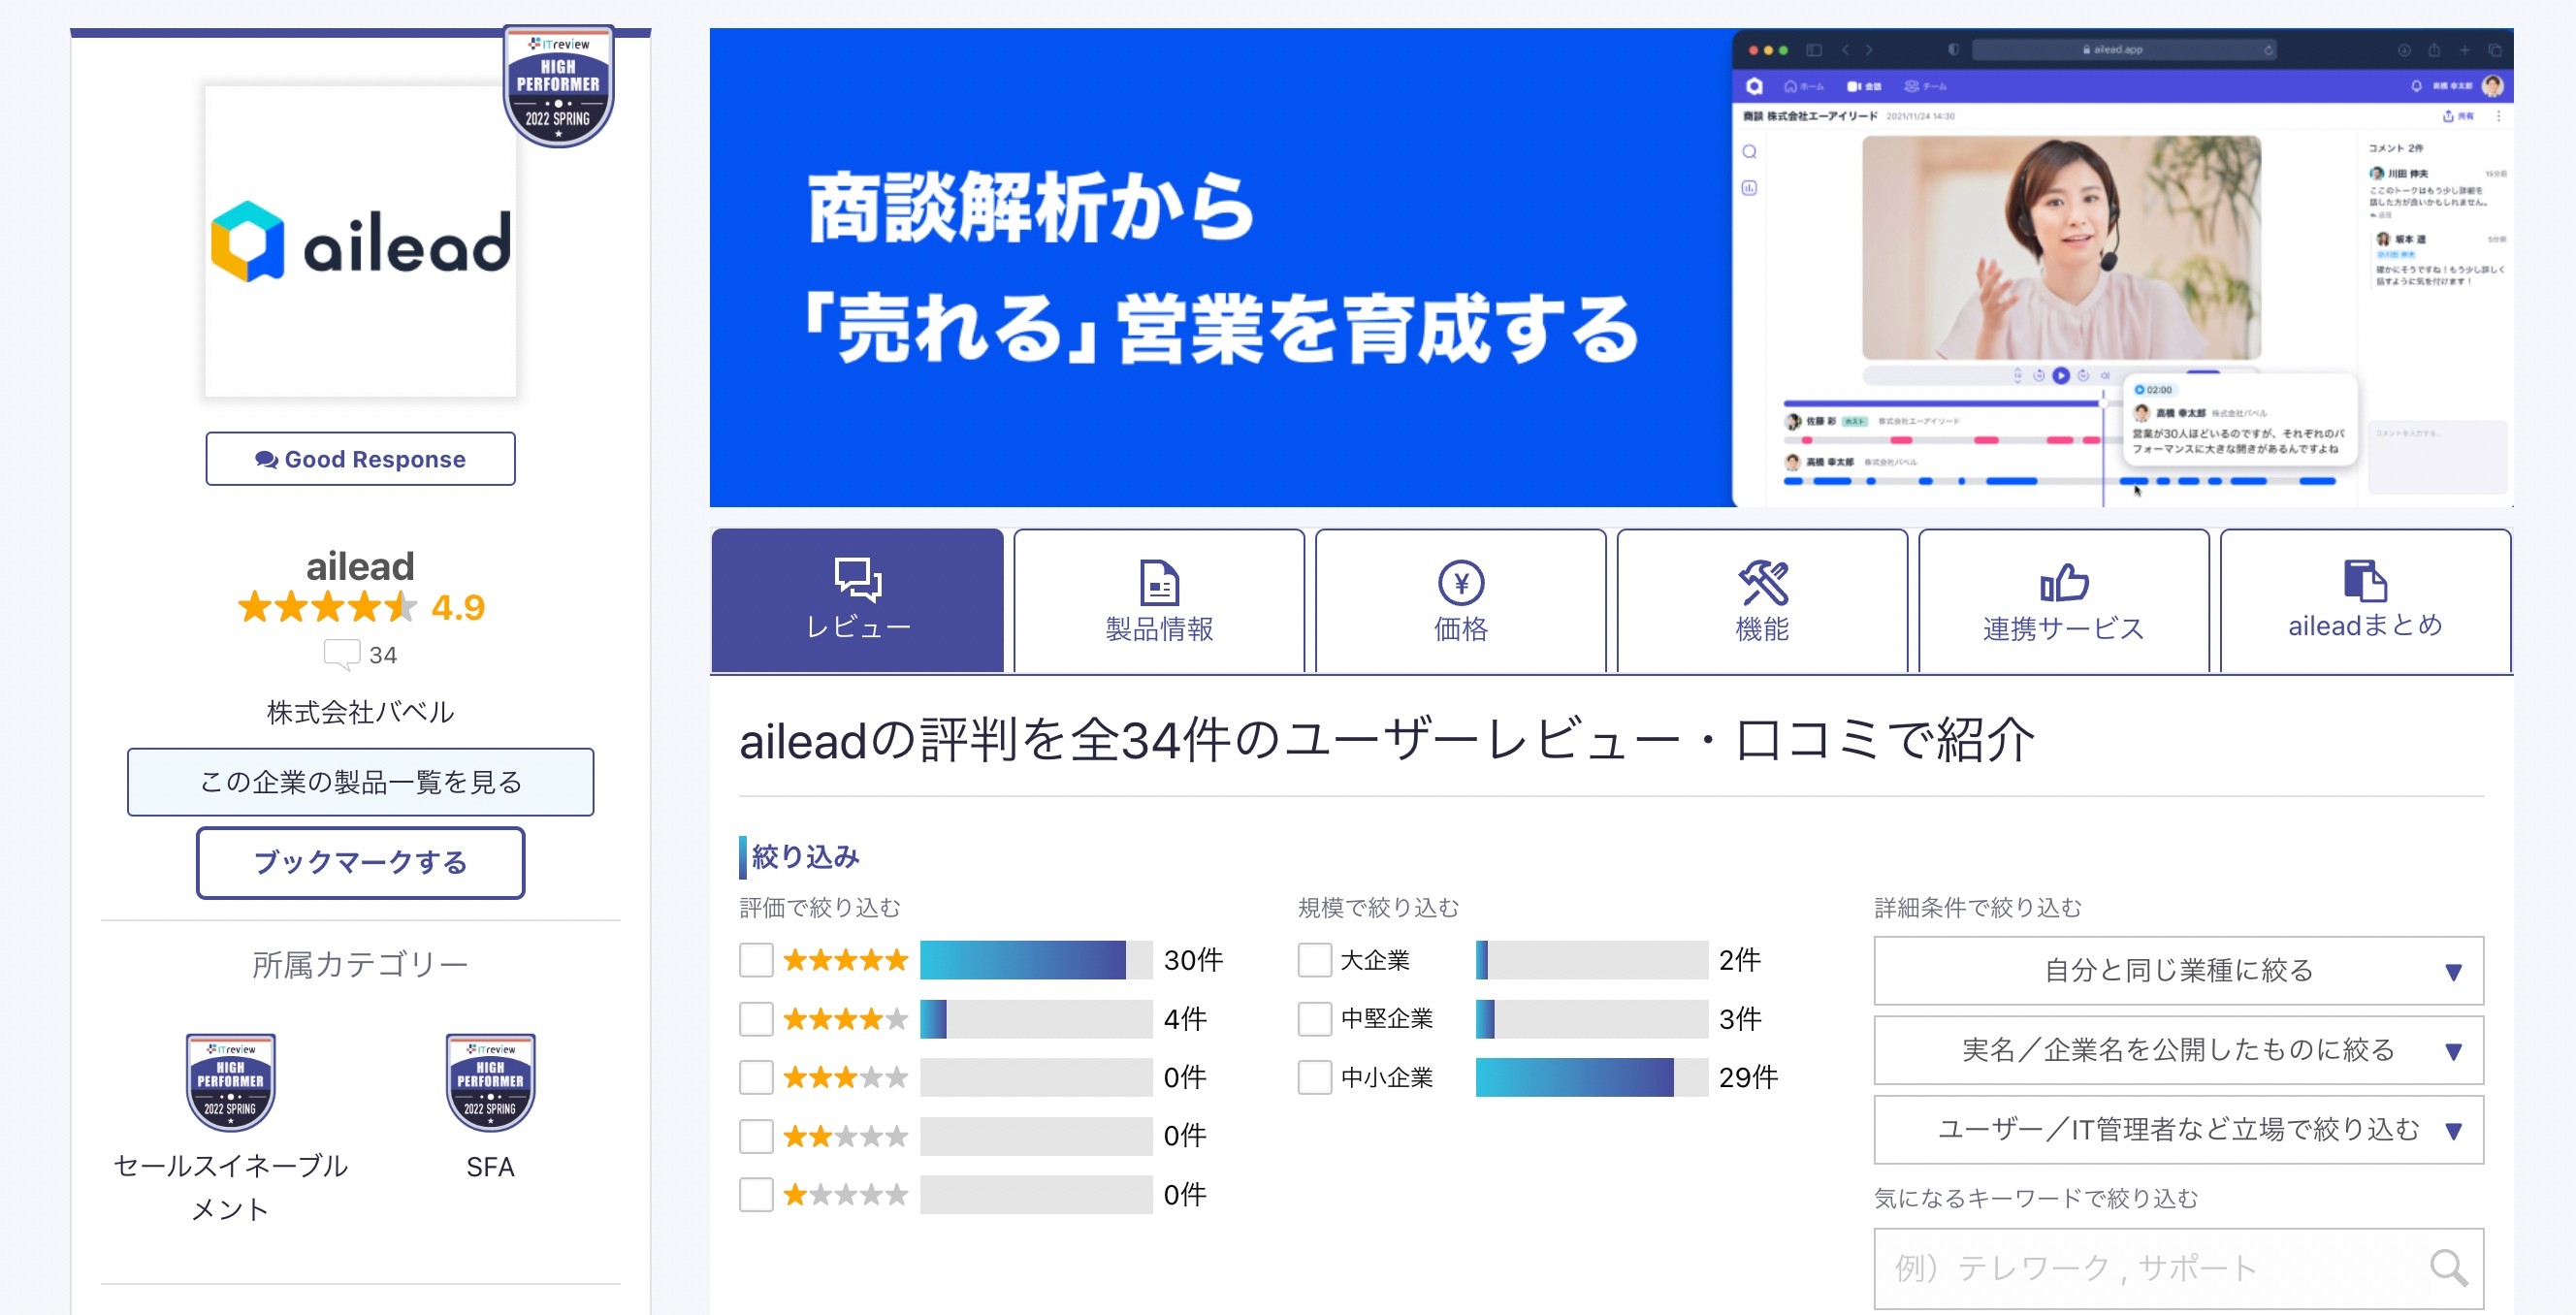2576x1315 pixels.
Task: Click the SFA category badge icon
Action: point(490,1083)
